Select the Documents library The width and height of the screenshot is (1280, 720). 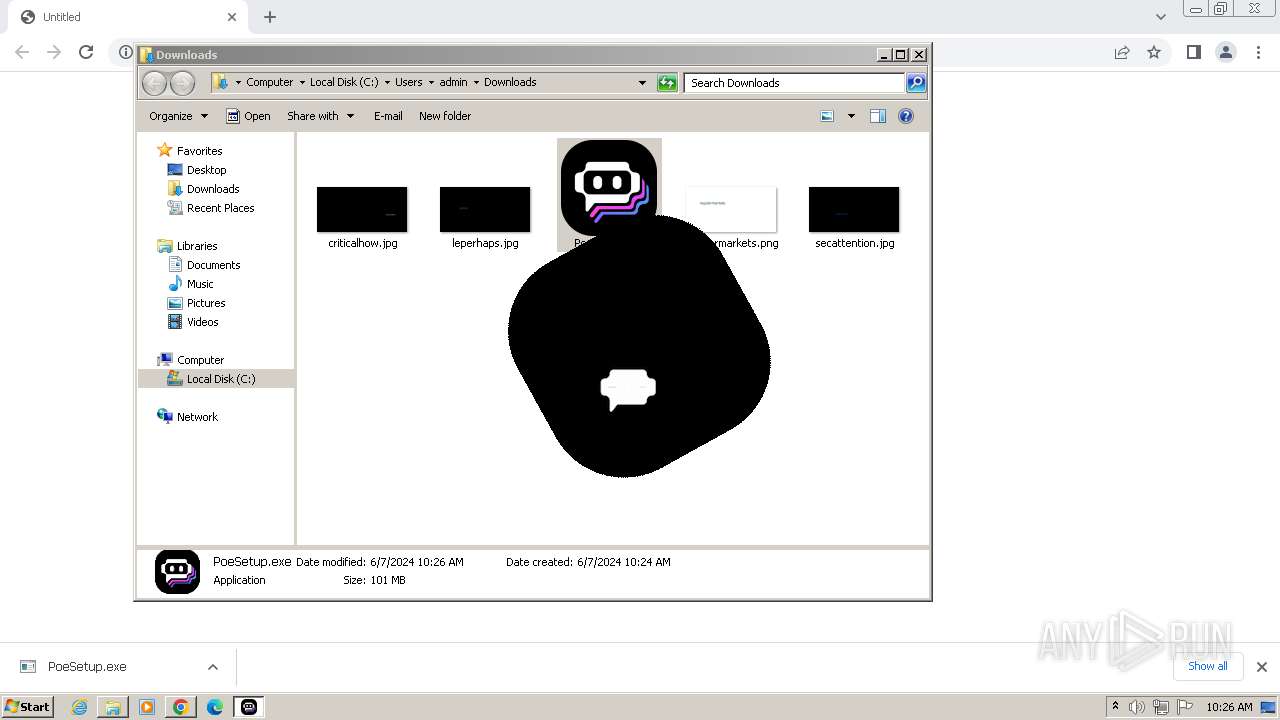(x=213, y=265)
